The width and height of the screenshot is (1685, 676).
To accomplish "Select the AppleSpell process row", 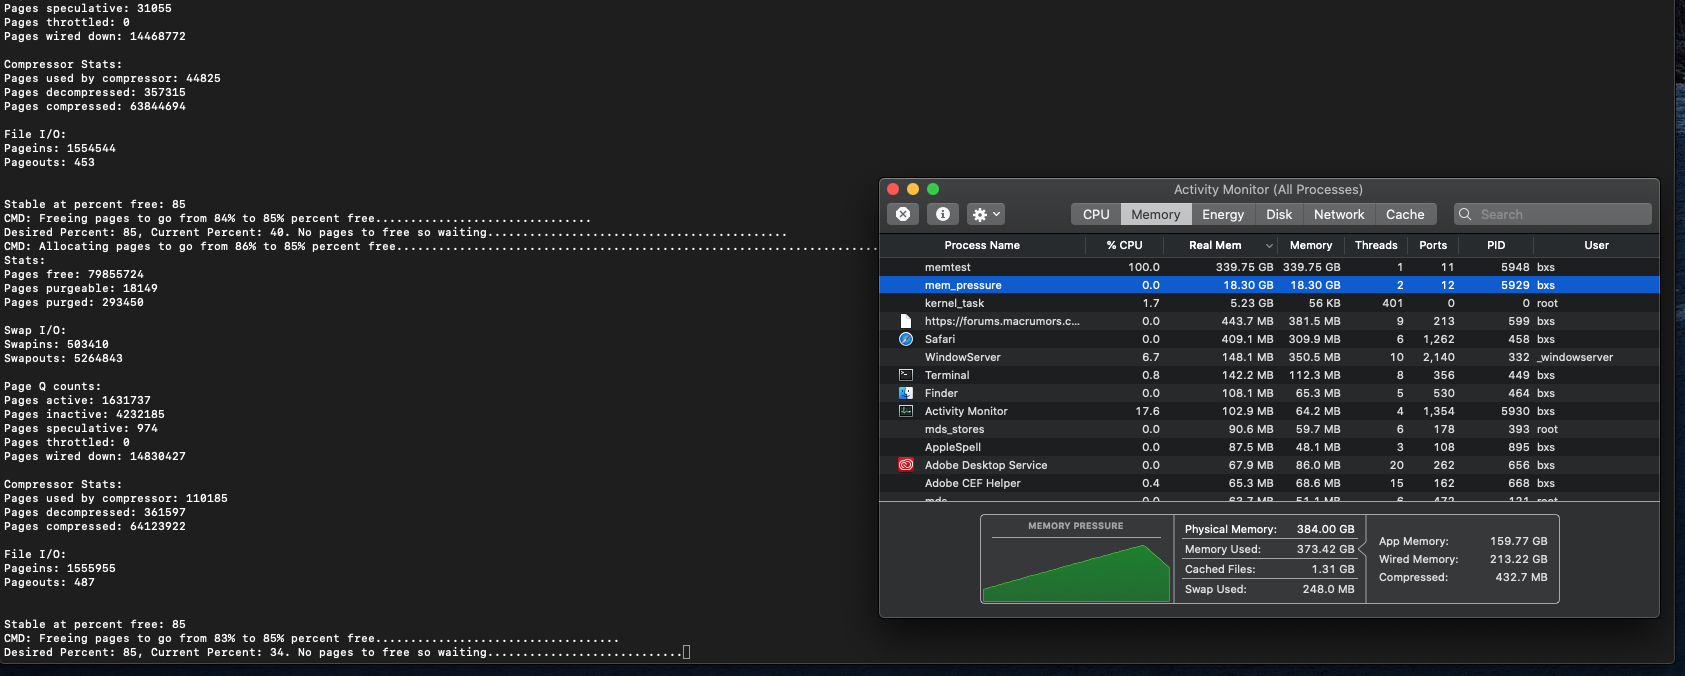I will 1269,447.
